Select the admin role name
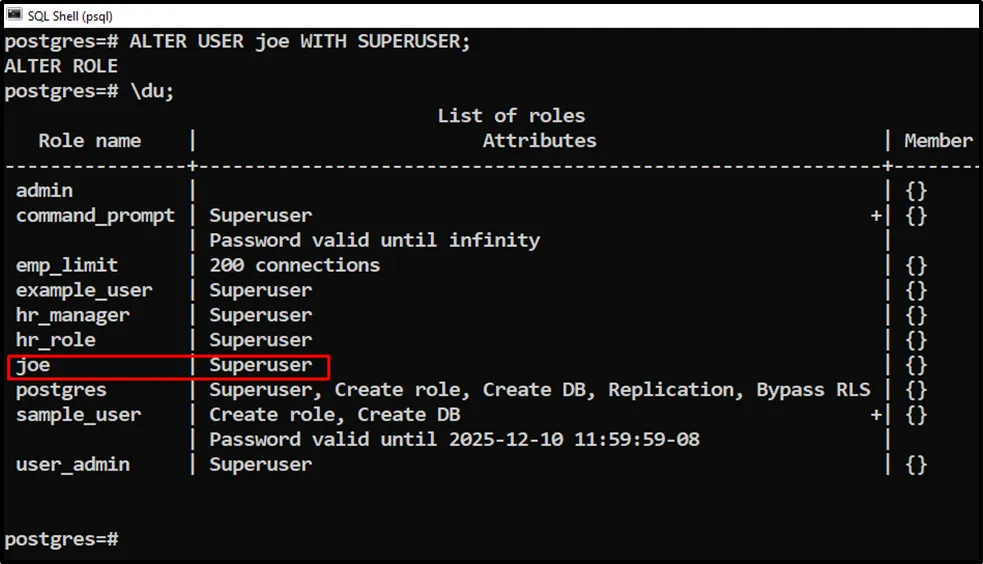983x564 pixels. tap(44, 190)
